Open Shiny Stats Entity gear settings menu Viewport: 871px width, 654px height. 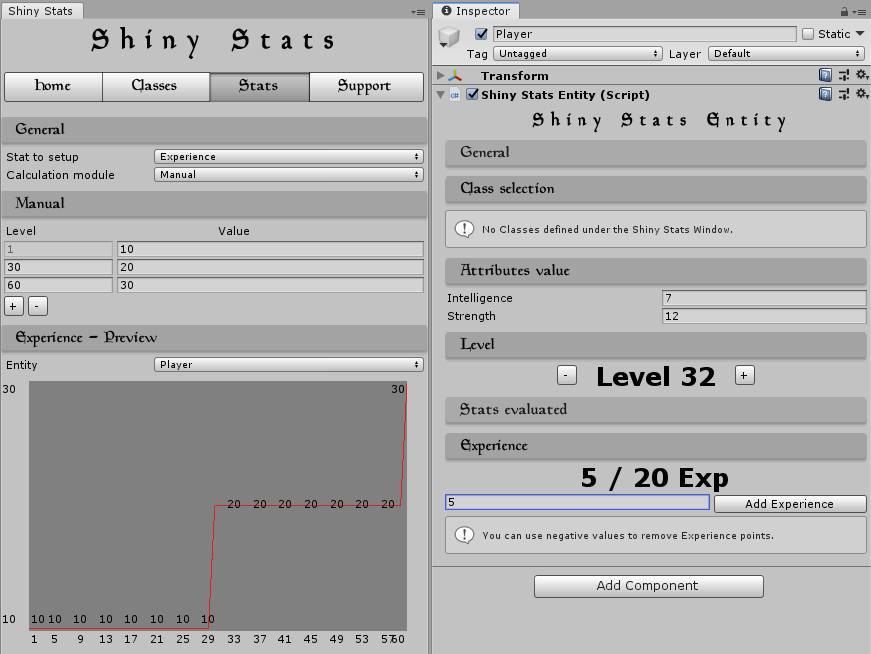(859, 94)
